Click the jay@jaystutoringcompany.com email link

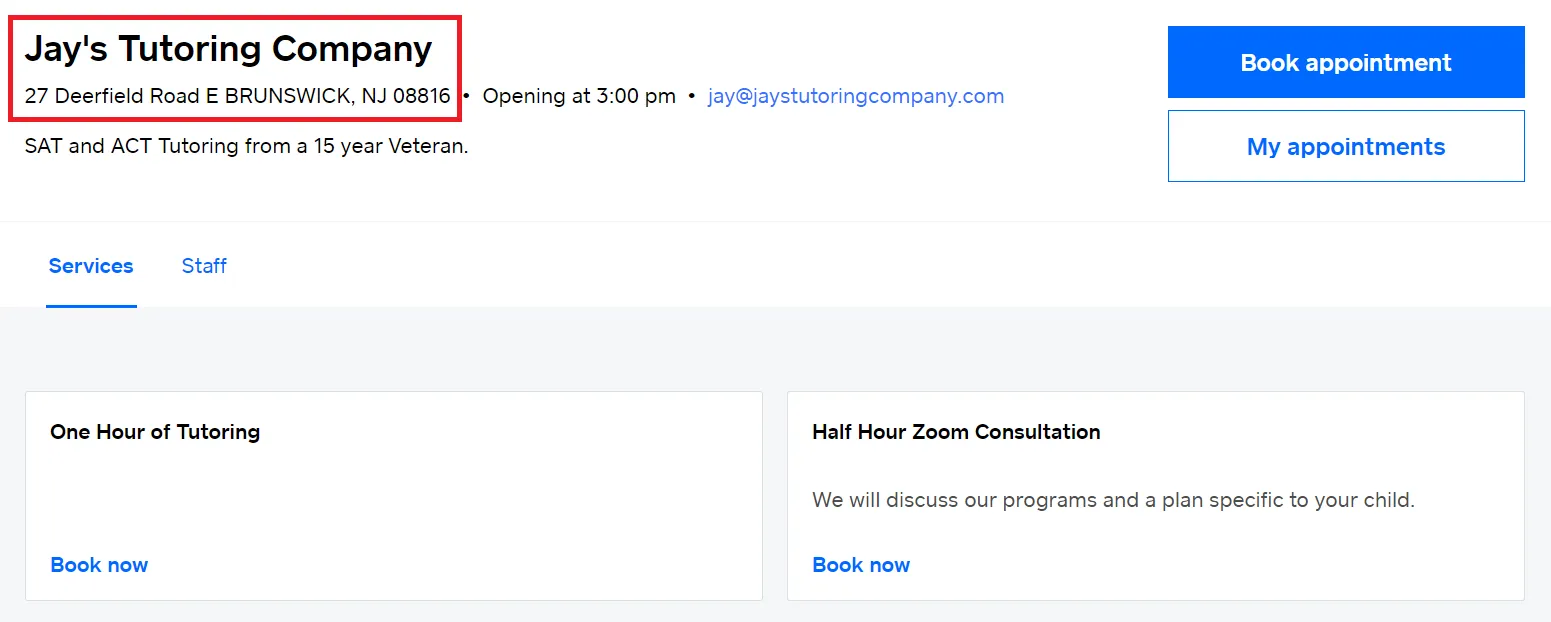point(855,97)
